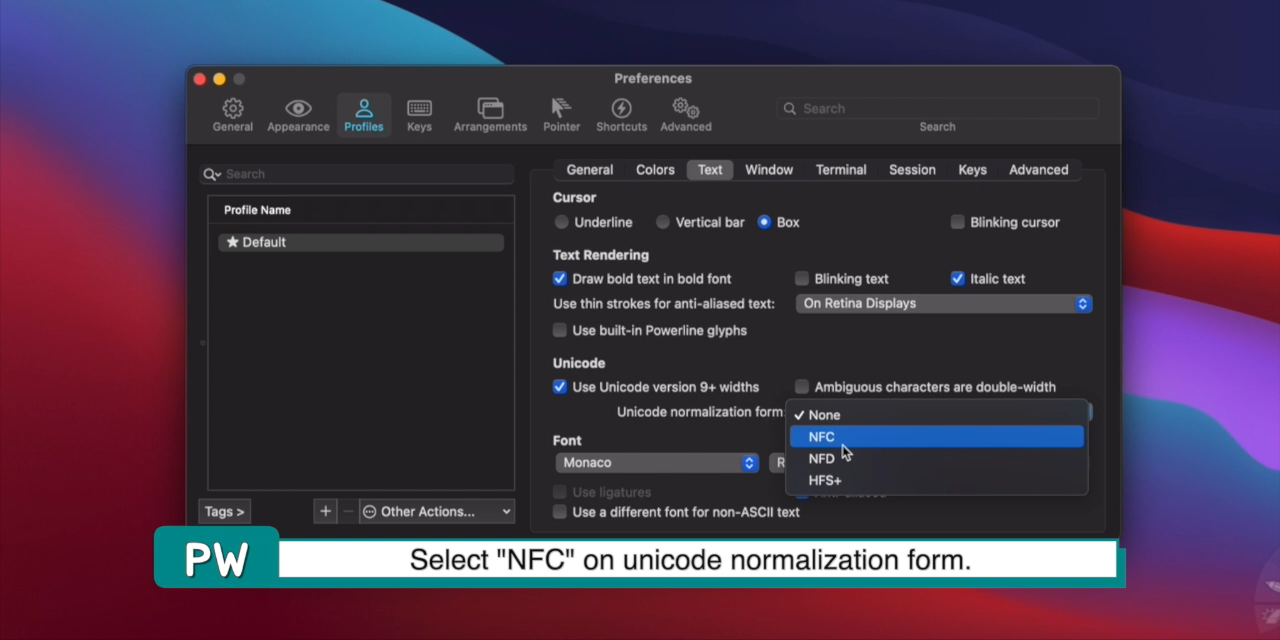
Task: Enable Ambiguous characters are double-width
Action: tap(802, 387)
